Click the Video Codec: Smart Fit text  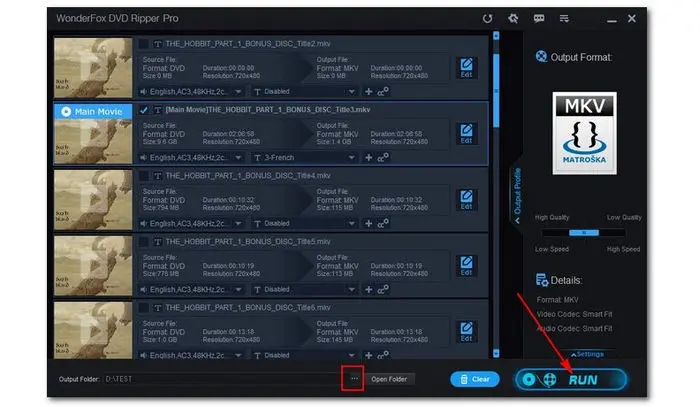(x=574, y=314)
